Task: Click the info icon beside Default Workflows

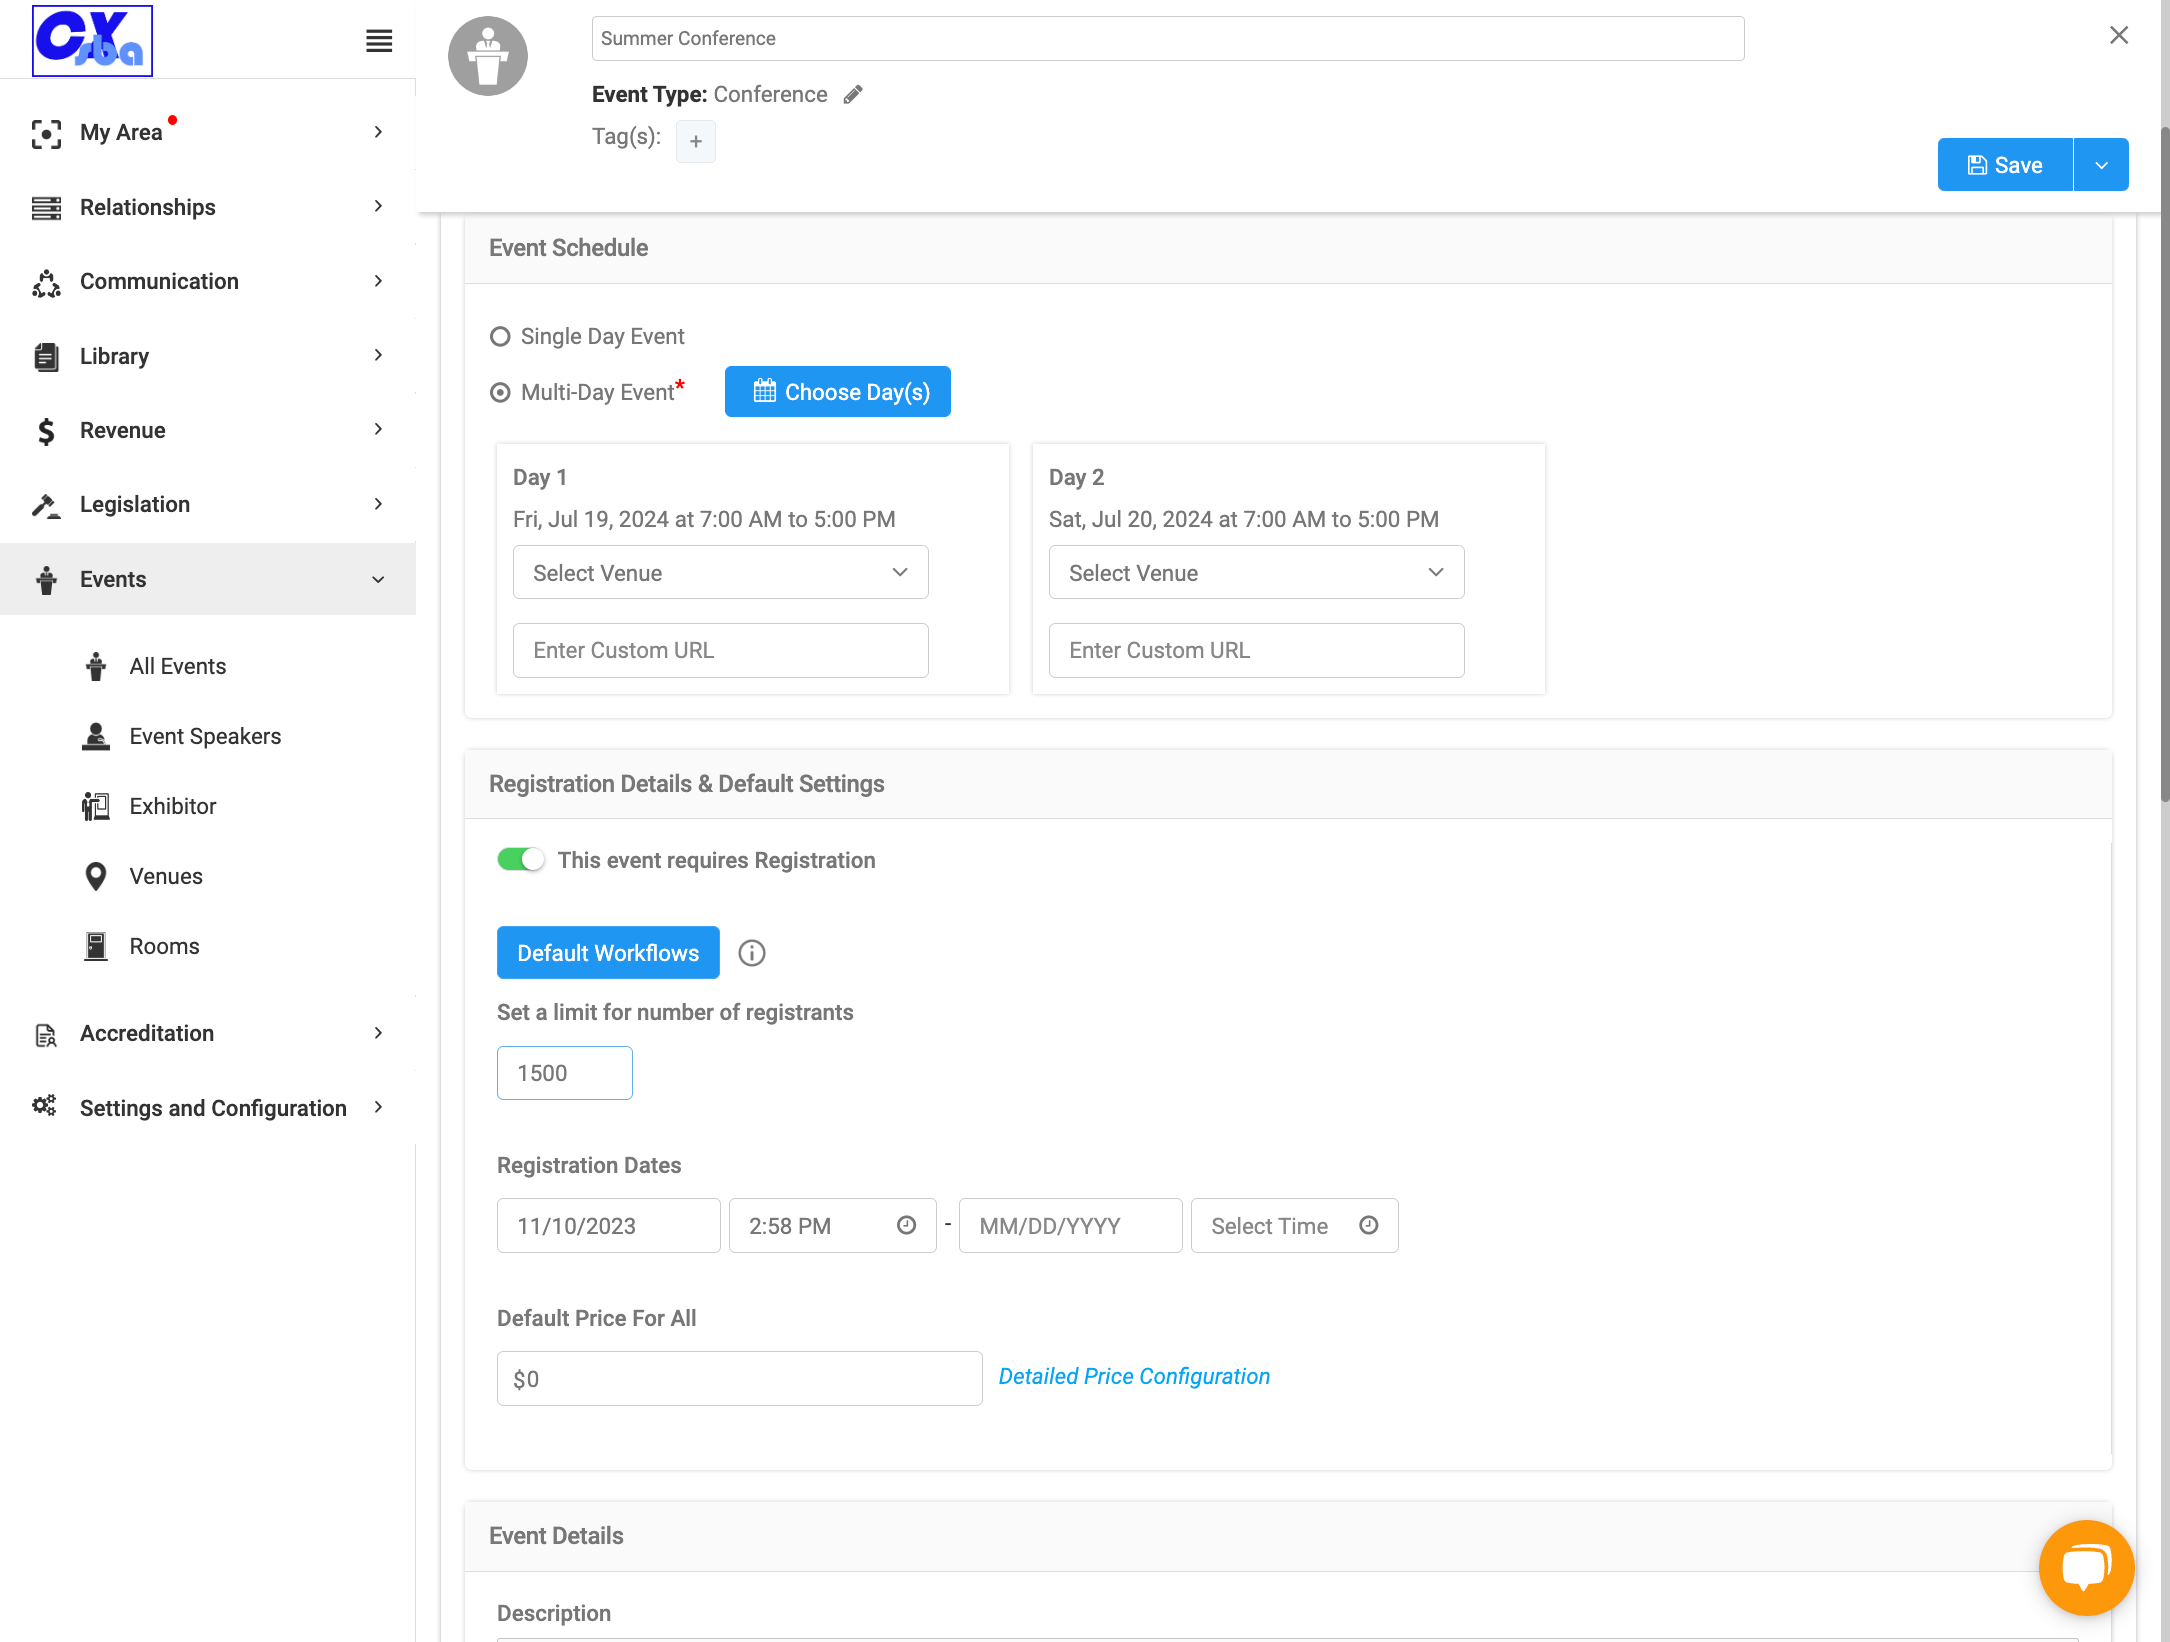Action: click(x=752, y=953)
